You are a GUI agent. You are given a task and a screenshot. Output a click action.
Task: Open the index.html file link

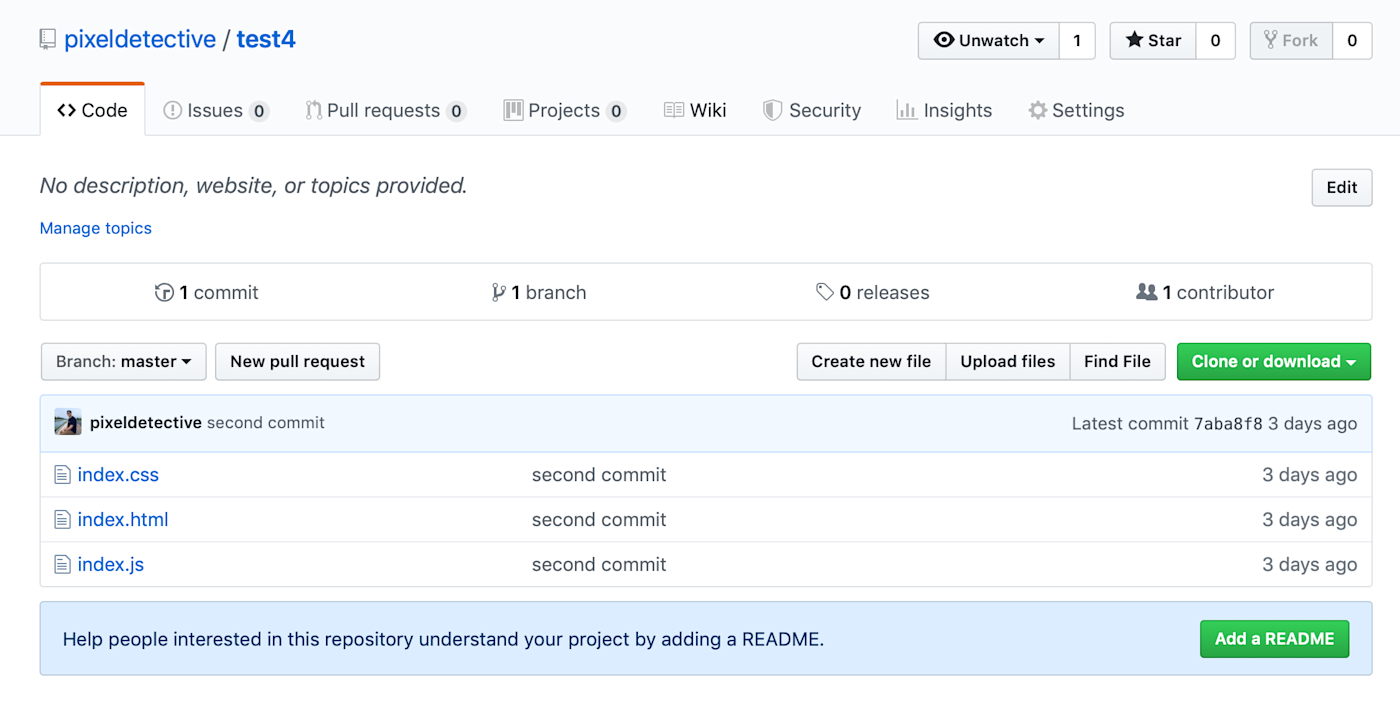pyautogui.click(x=123, y=519)
